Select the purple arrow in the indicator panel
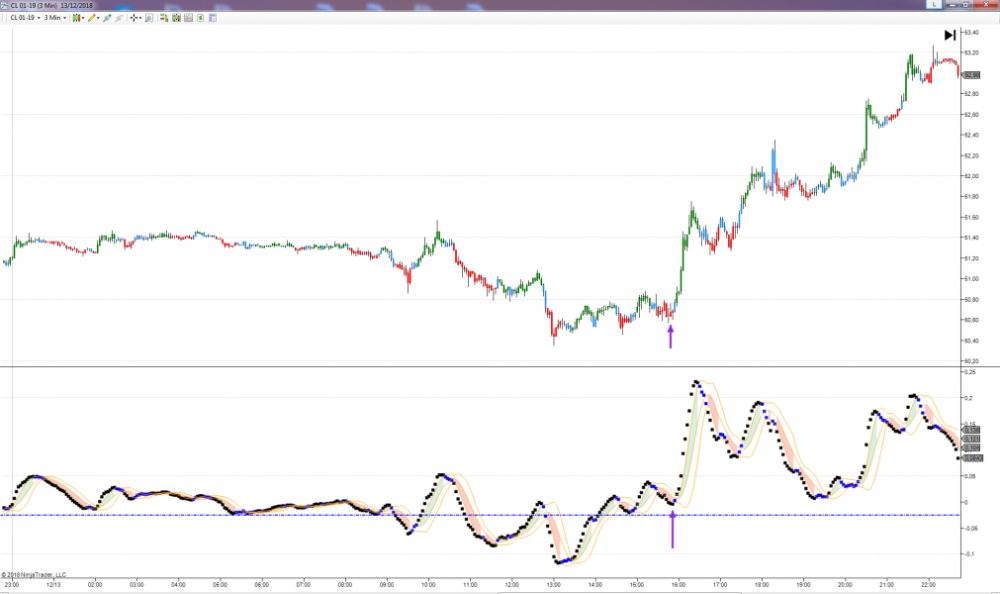This screenshot has width=1000, height=594. click(x=672, y=529)
